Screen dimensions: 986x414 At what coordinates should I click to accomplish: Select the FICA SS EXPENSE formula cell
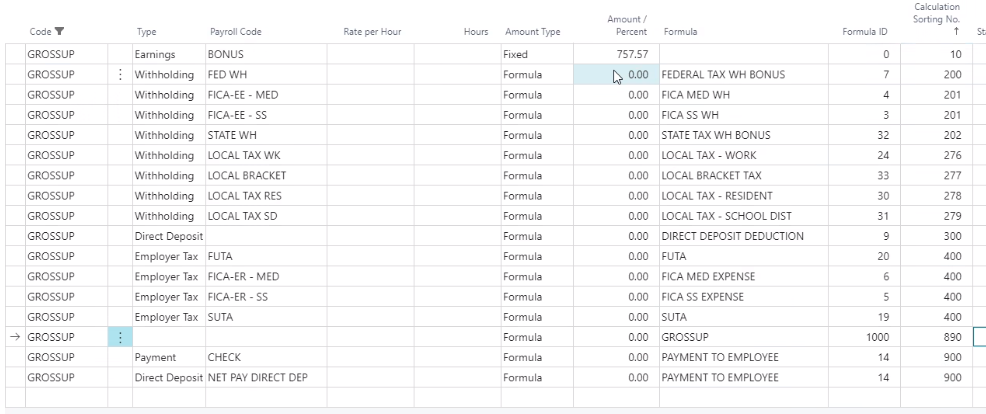743,296
